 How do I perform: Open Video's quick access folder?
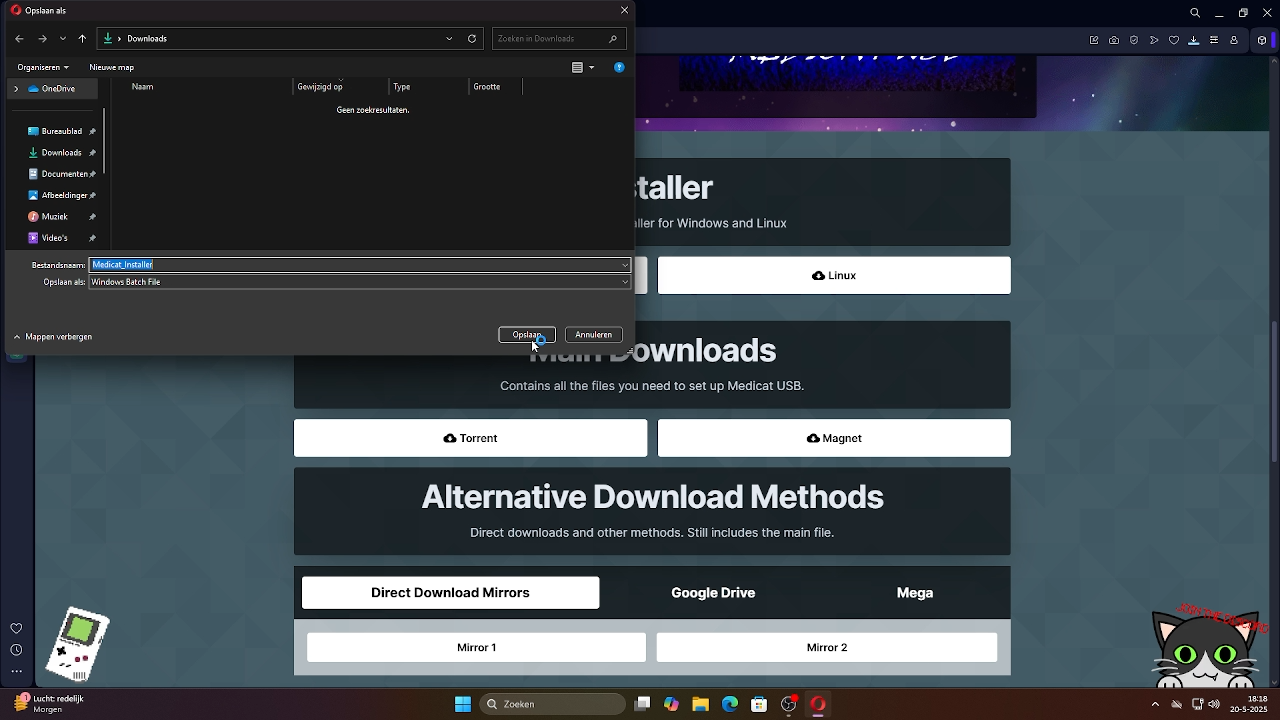[x=61, y=238]
